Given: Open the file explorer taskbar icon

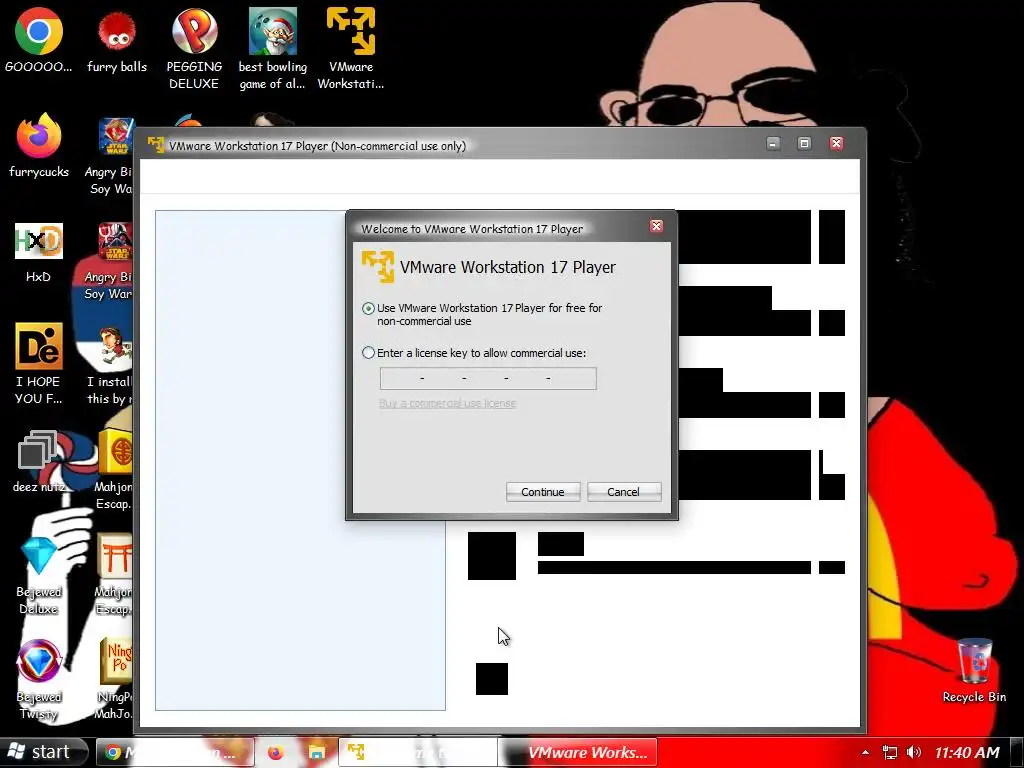Looking at the screenshot, I should pos(317,752).
